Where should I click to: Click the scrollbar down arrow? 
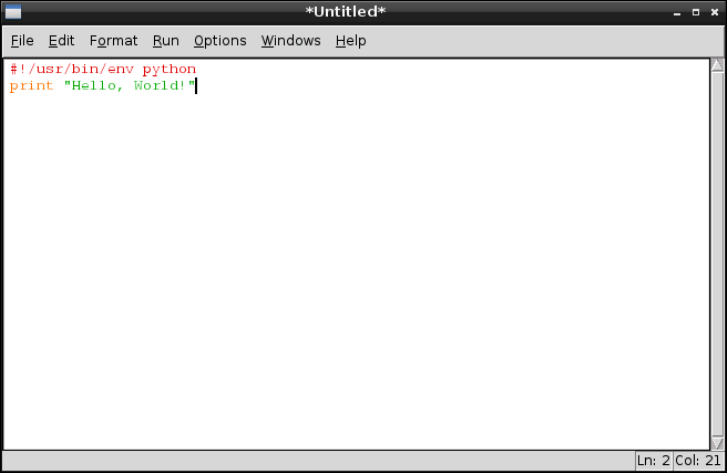tap(717, 443)
